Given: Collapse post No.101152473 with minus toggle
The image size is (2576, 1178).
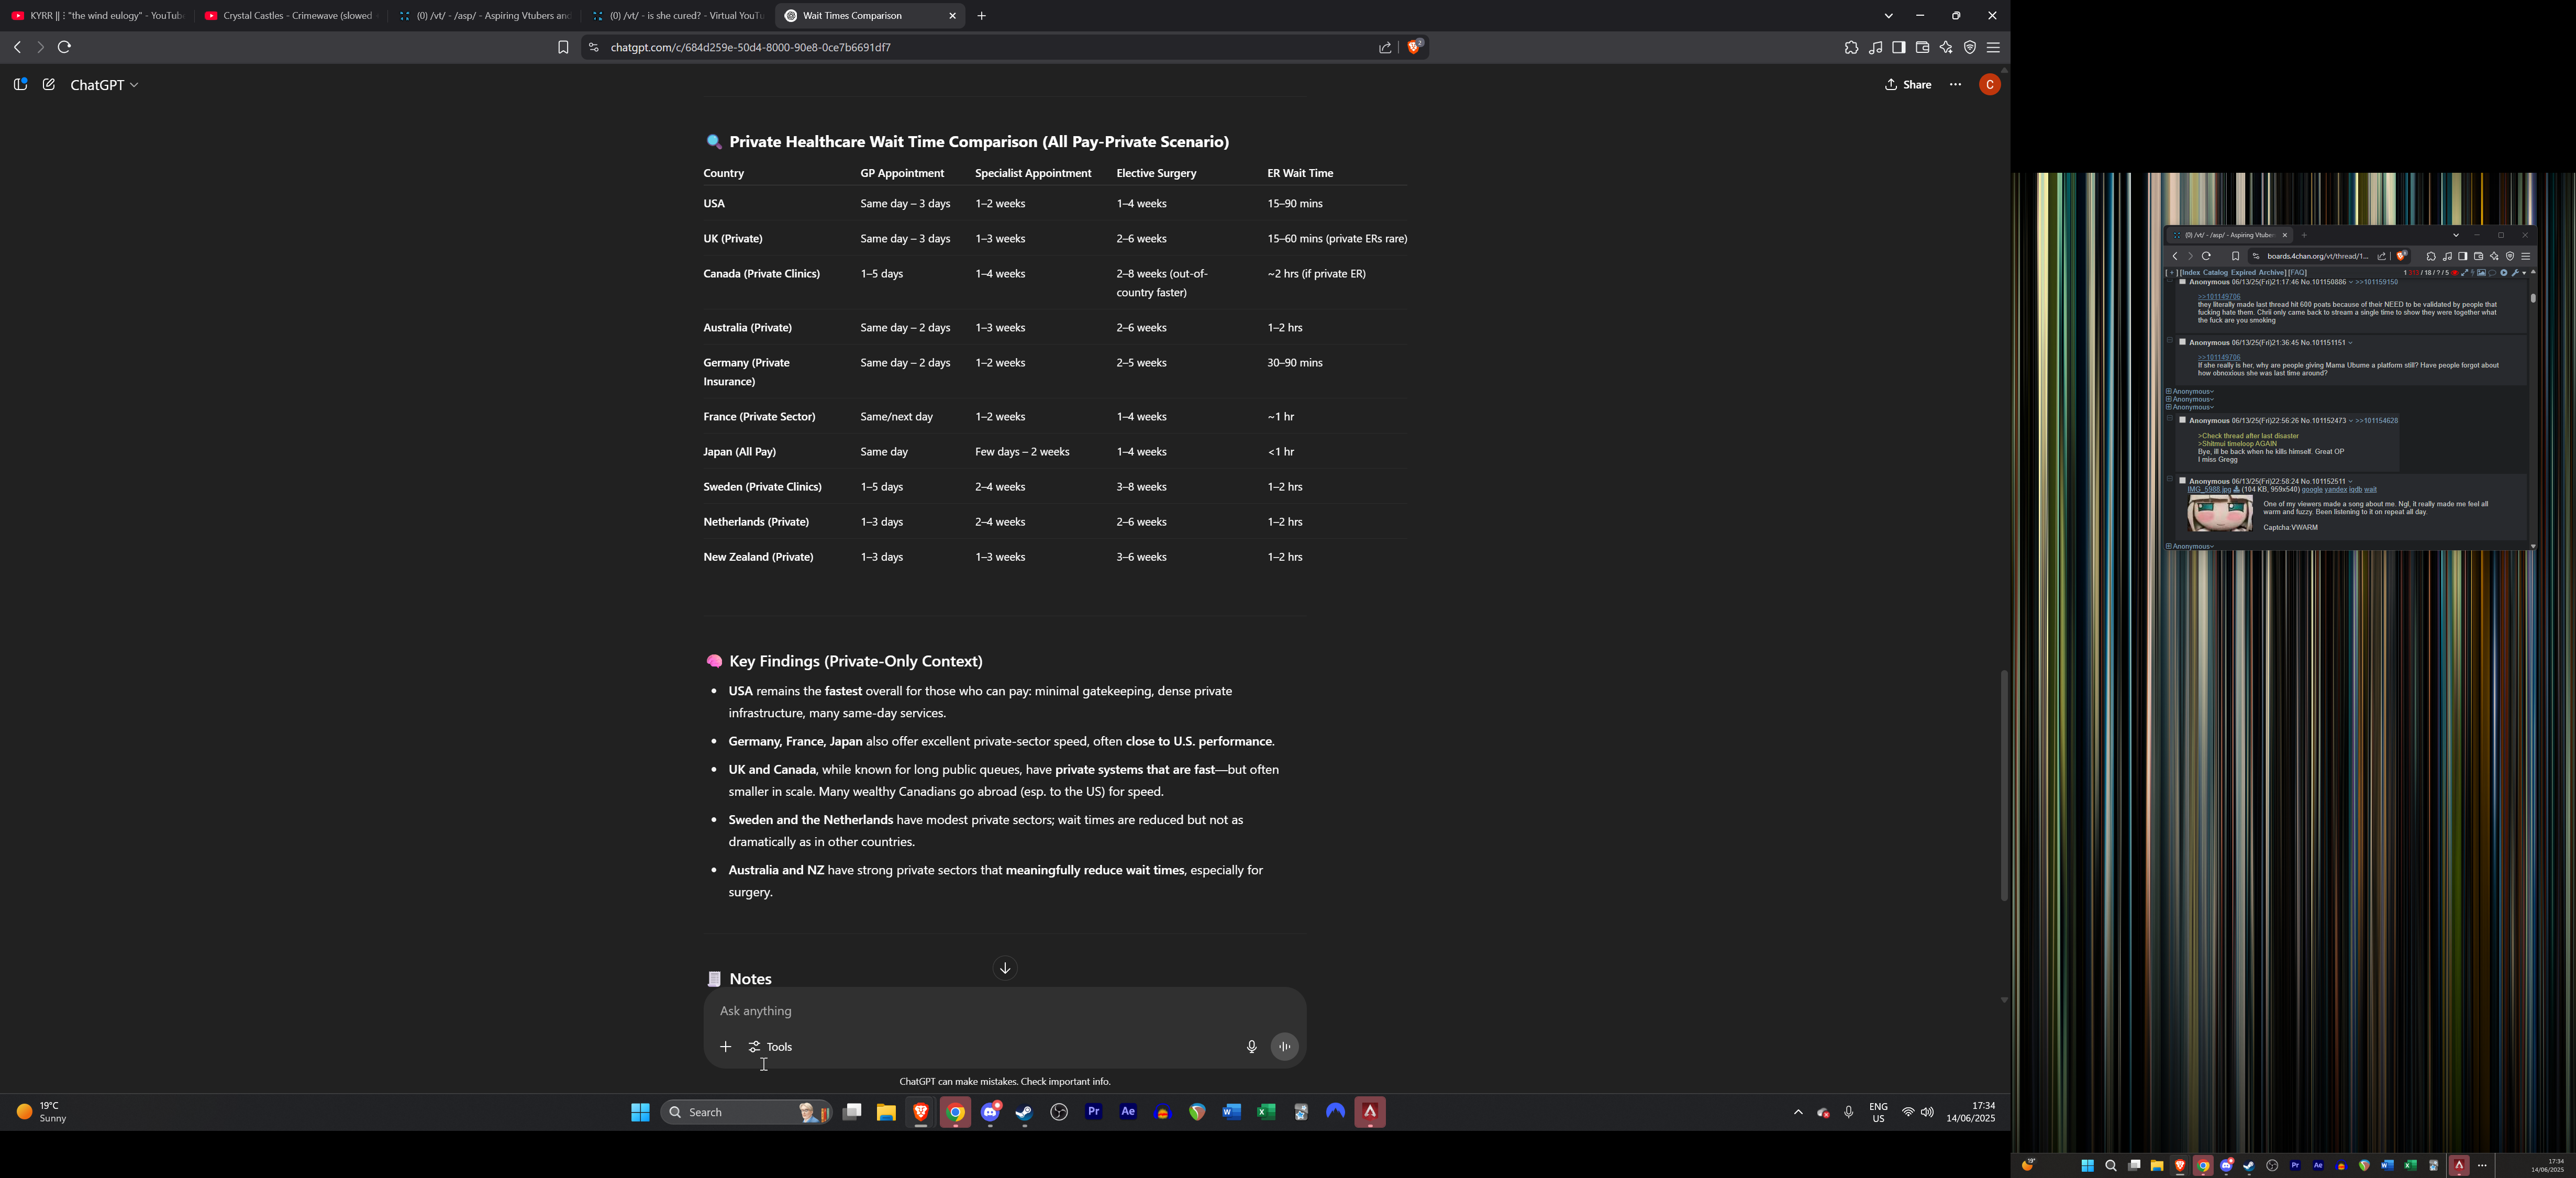Looking at the screenshot, I should pyautogui.click(x=2170, y=418).
